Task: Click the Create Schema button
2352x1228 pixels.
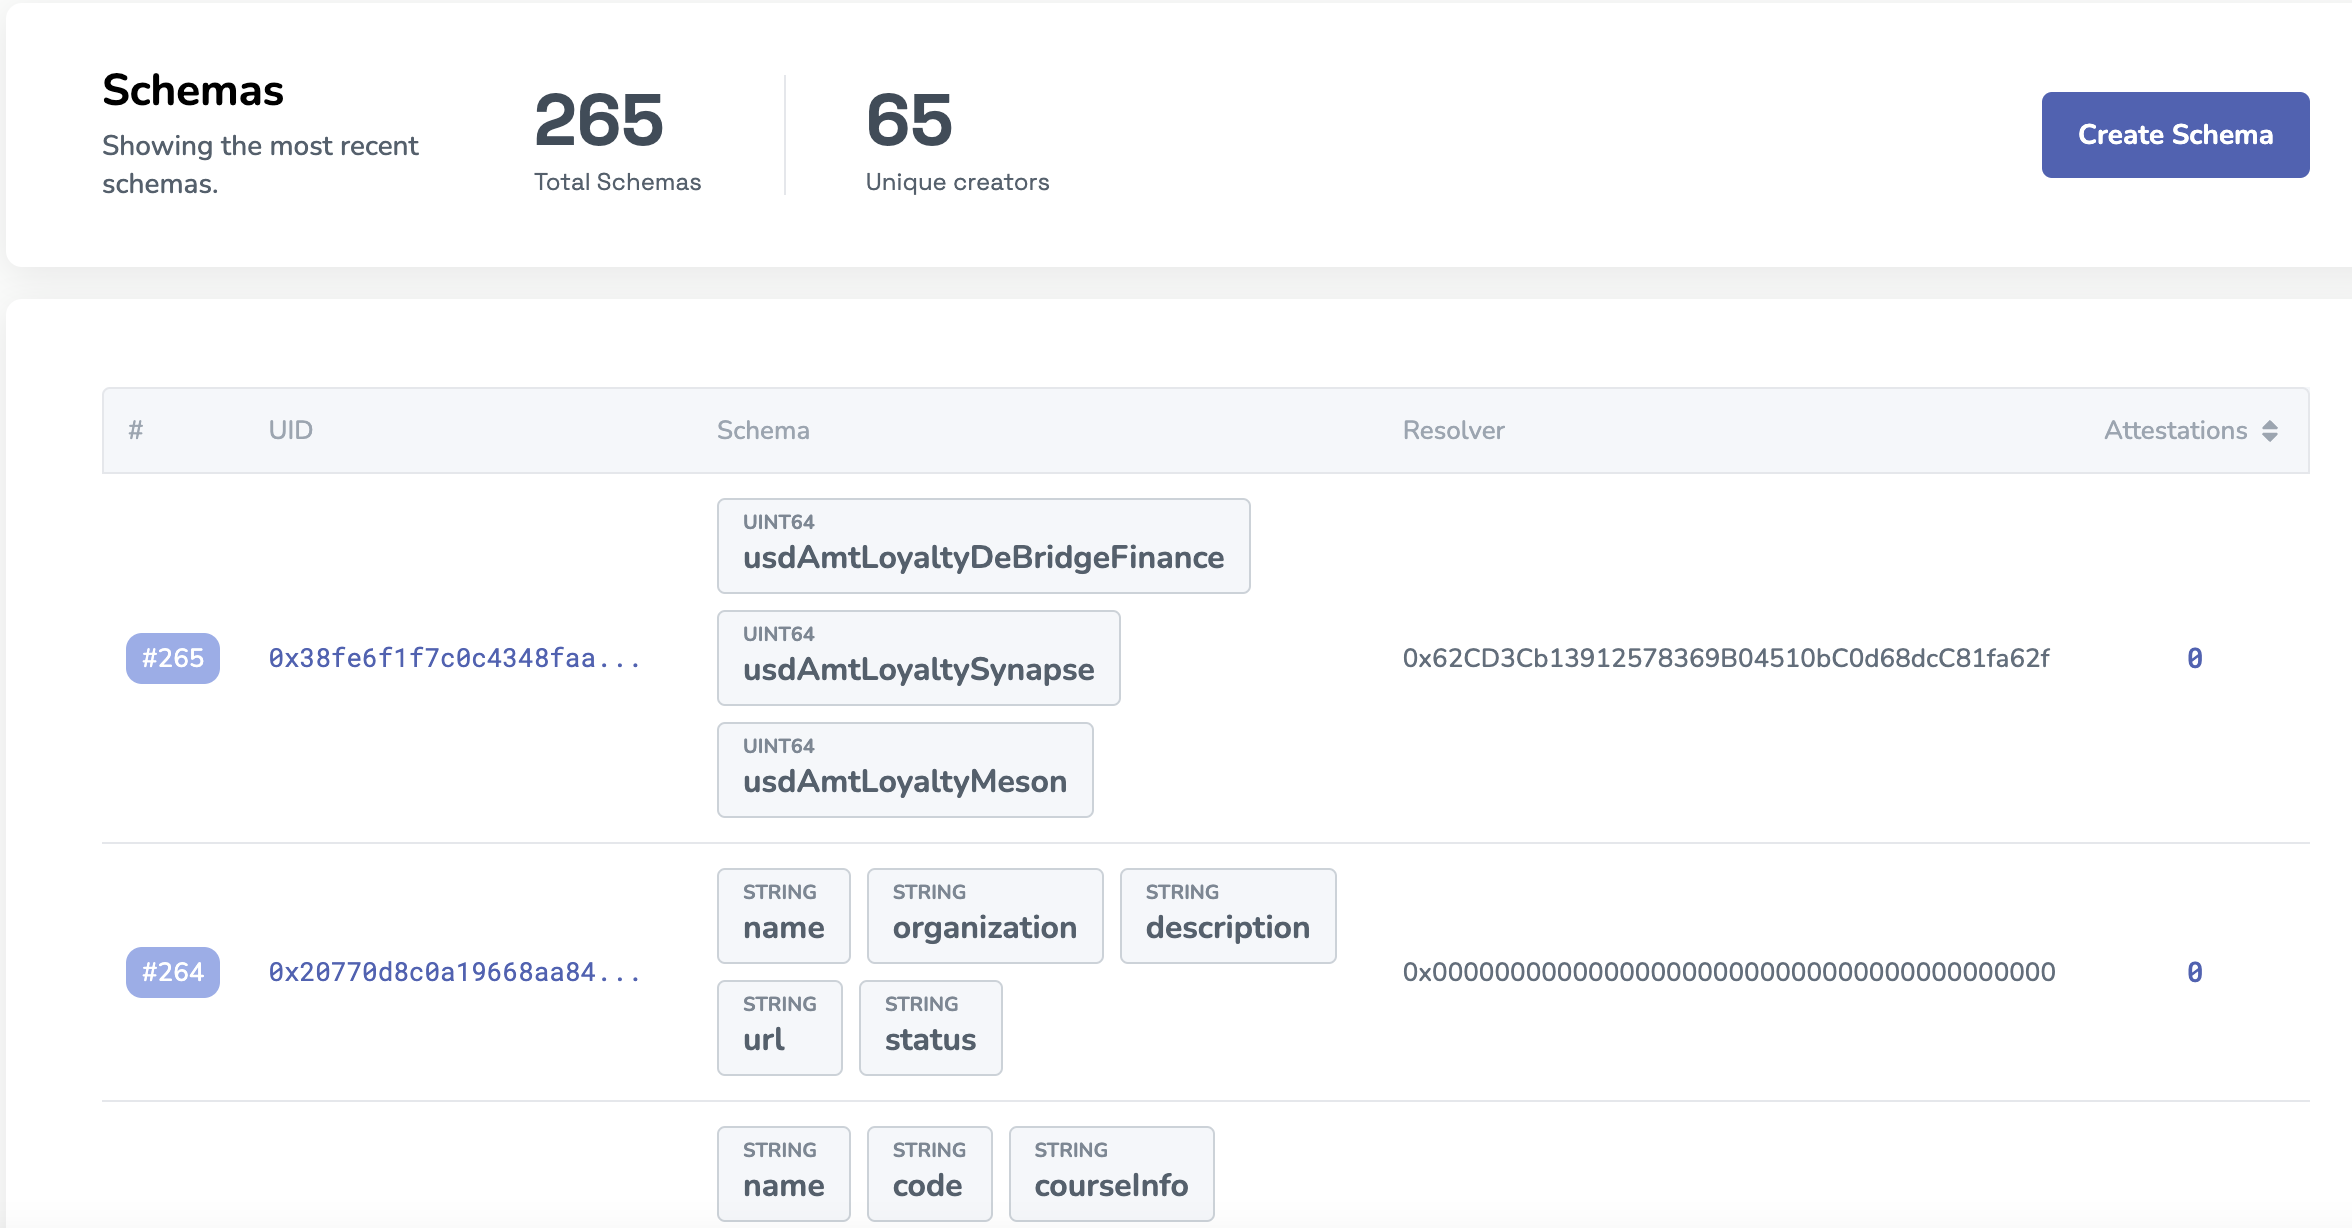Action: coord(2174,135)
